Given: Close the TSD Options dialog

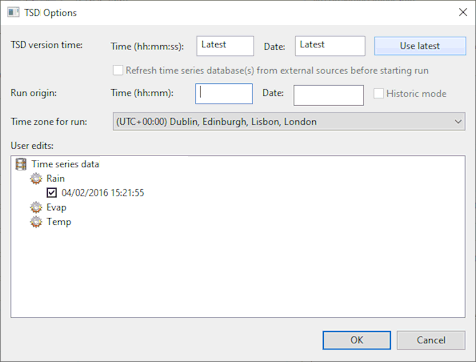Looking at the screenshot, I should pos(463,13).
